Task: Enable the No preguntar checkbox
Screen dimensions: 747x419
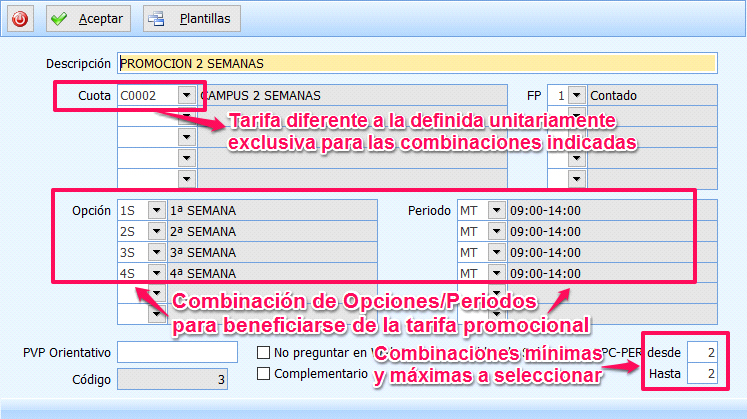Action: coord(264,353)
